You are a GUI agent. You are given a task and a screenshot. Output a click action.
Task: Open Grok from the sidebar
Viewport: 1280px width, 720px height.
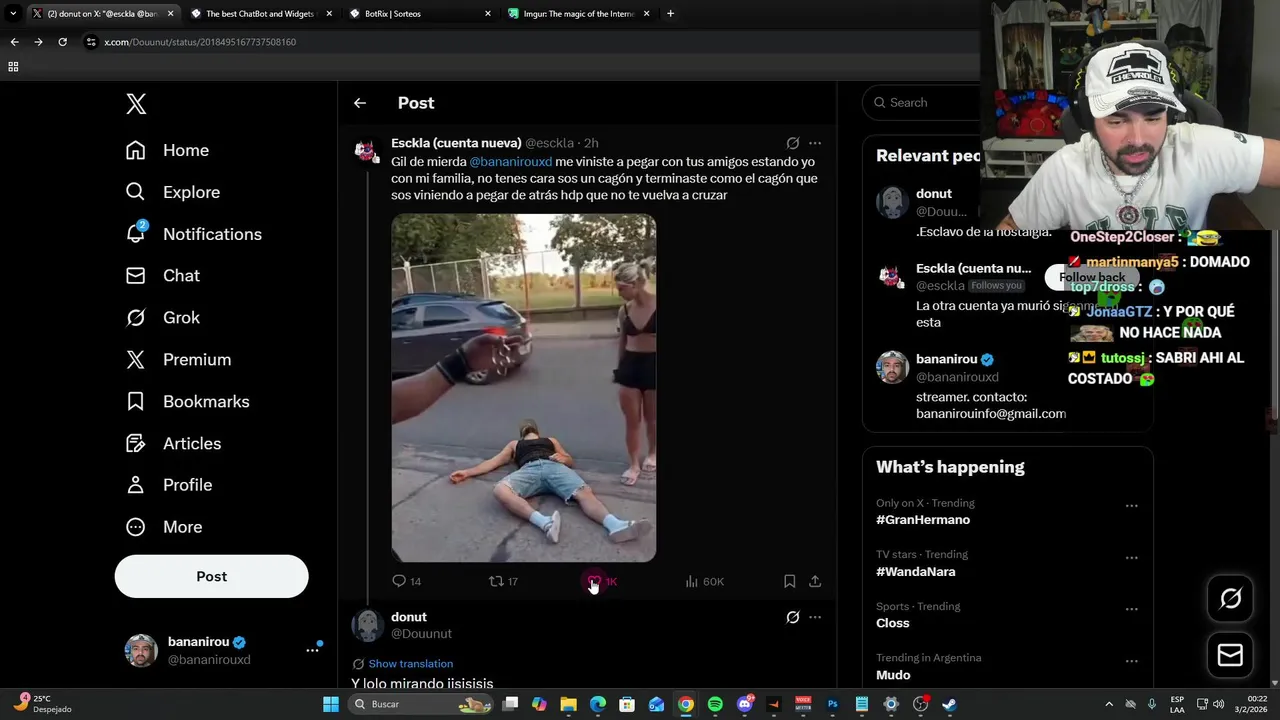coord(162,317)
